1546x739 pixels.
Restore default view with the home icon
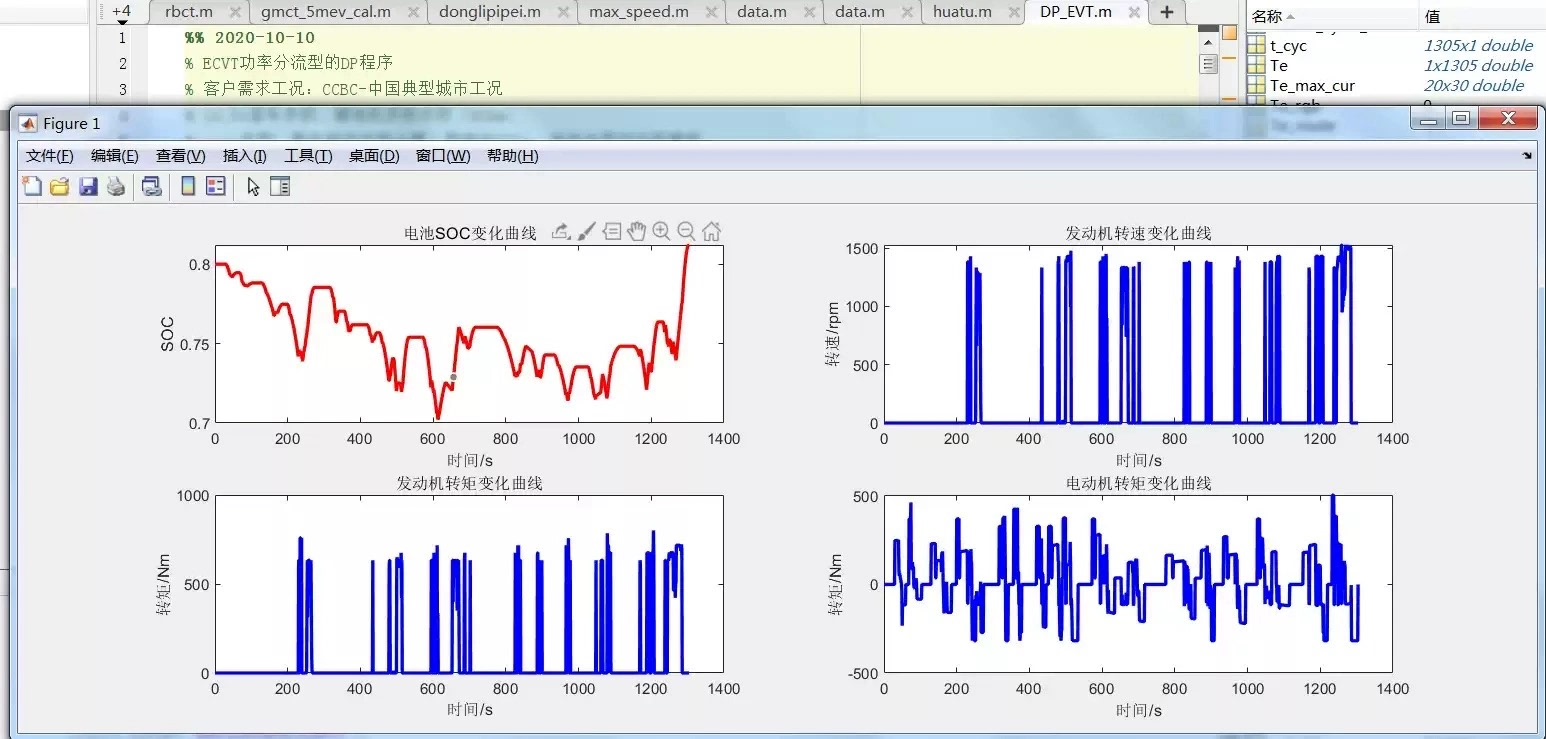[711, 231]
